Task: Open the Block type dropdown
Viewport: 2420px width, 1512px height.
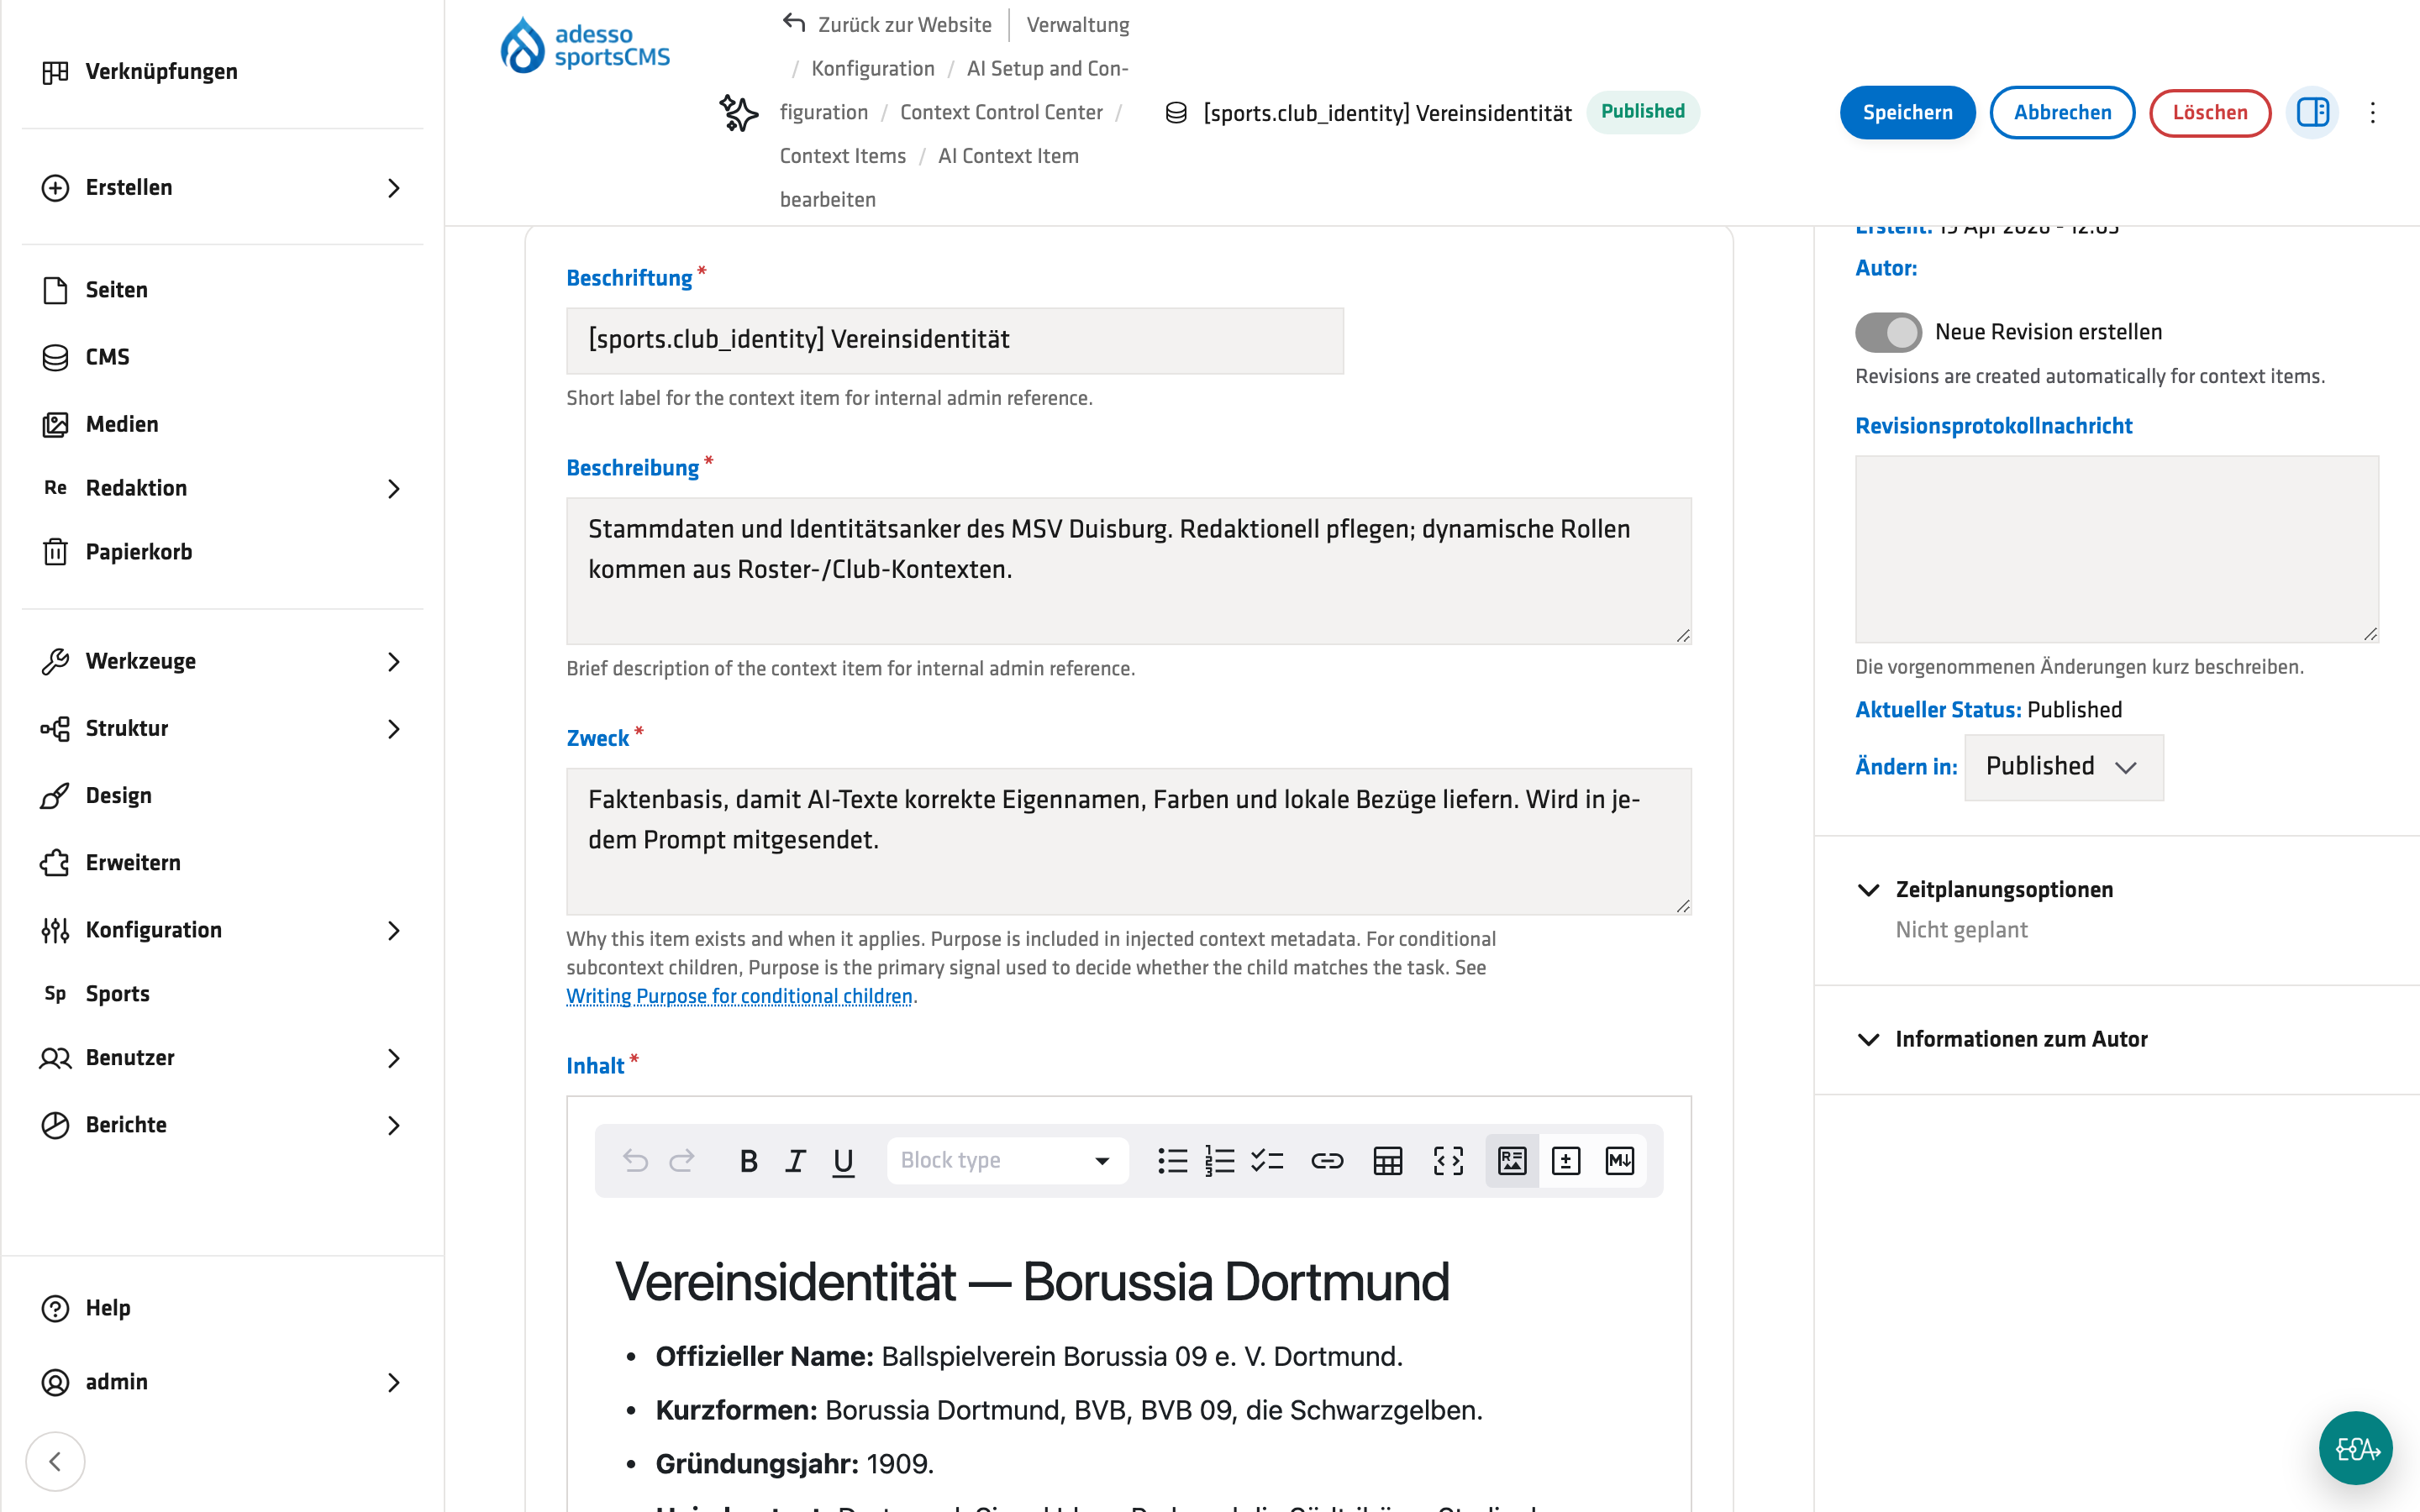Action: point(1007,1161)
